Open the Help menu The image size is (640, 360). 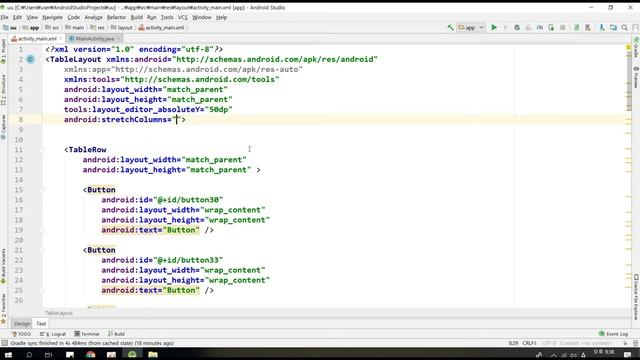(221, 18)
